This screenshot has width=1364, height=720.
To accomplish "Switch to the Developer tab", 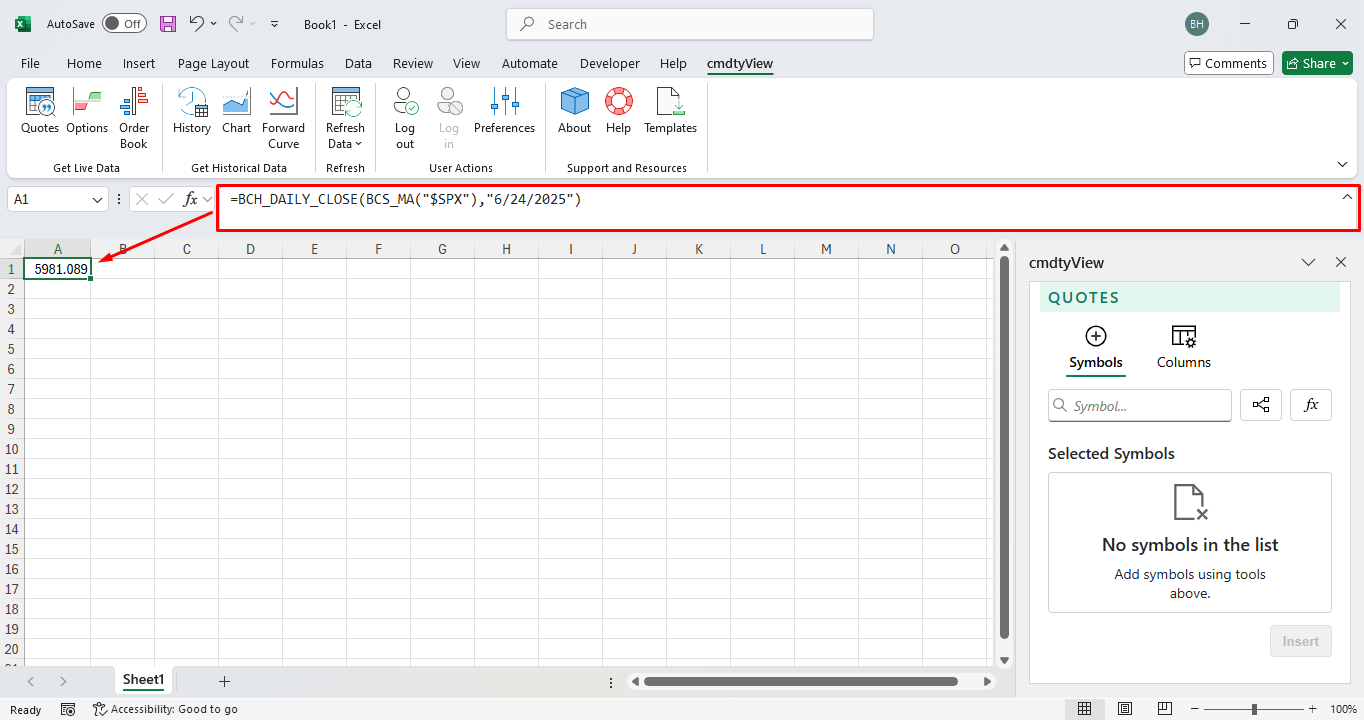I will 610,63.
